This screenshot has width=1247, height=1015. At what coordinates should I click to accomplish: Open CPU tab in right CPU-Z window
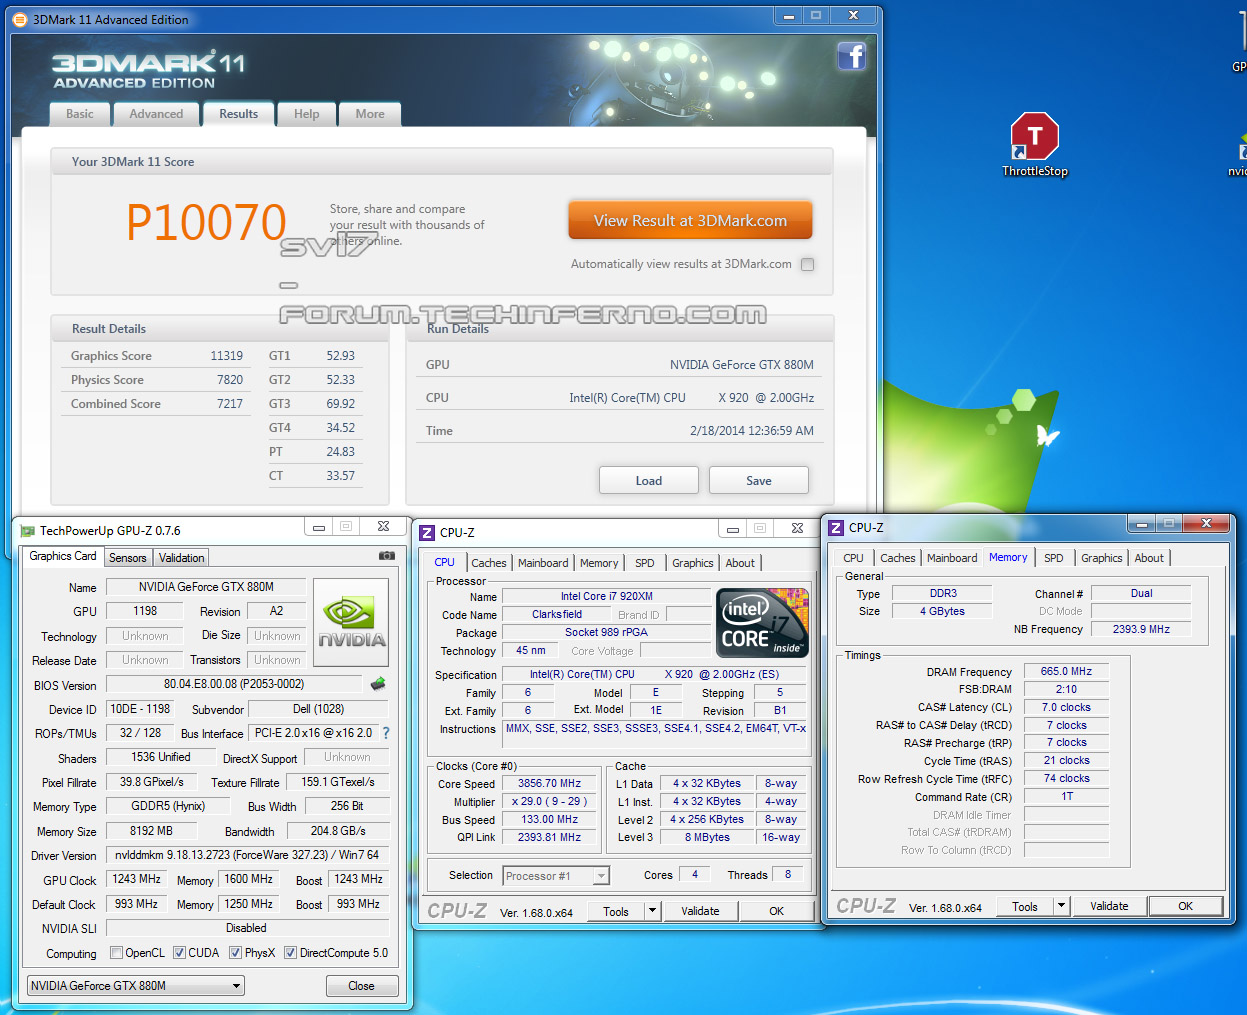click(853, 558)
